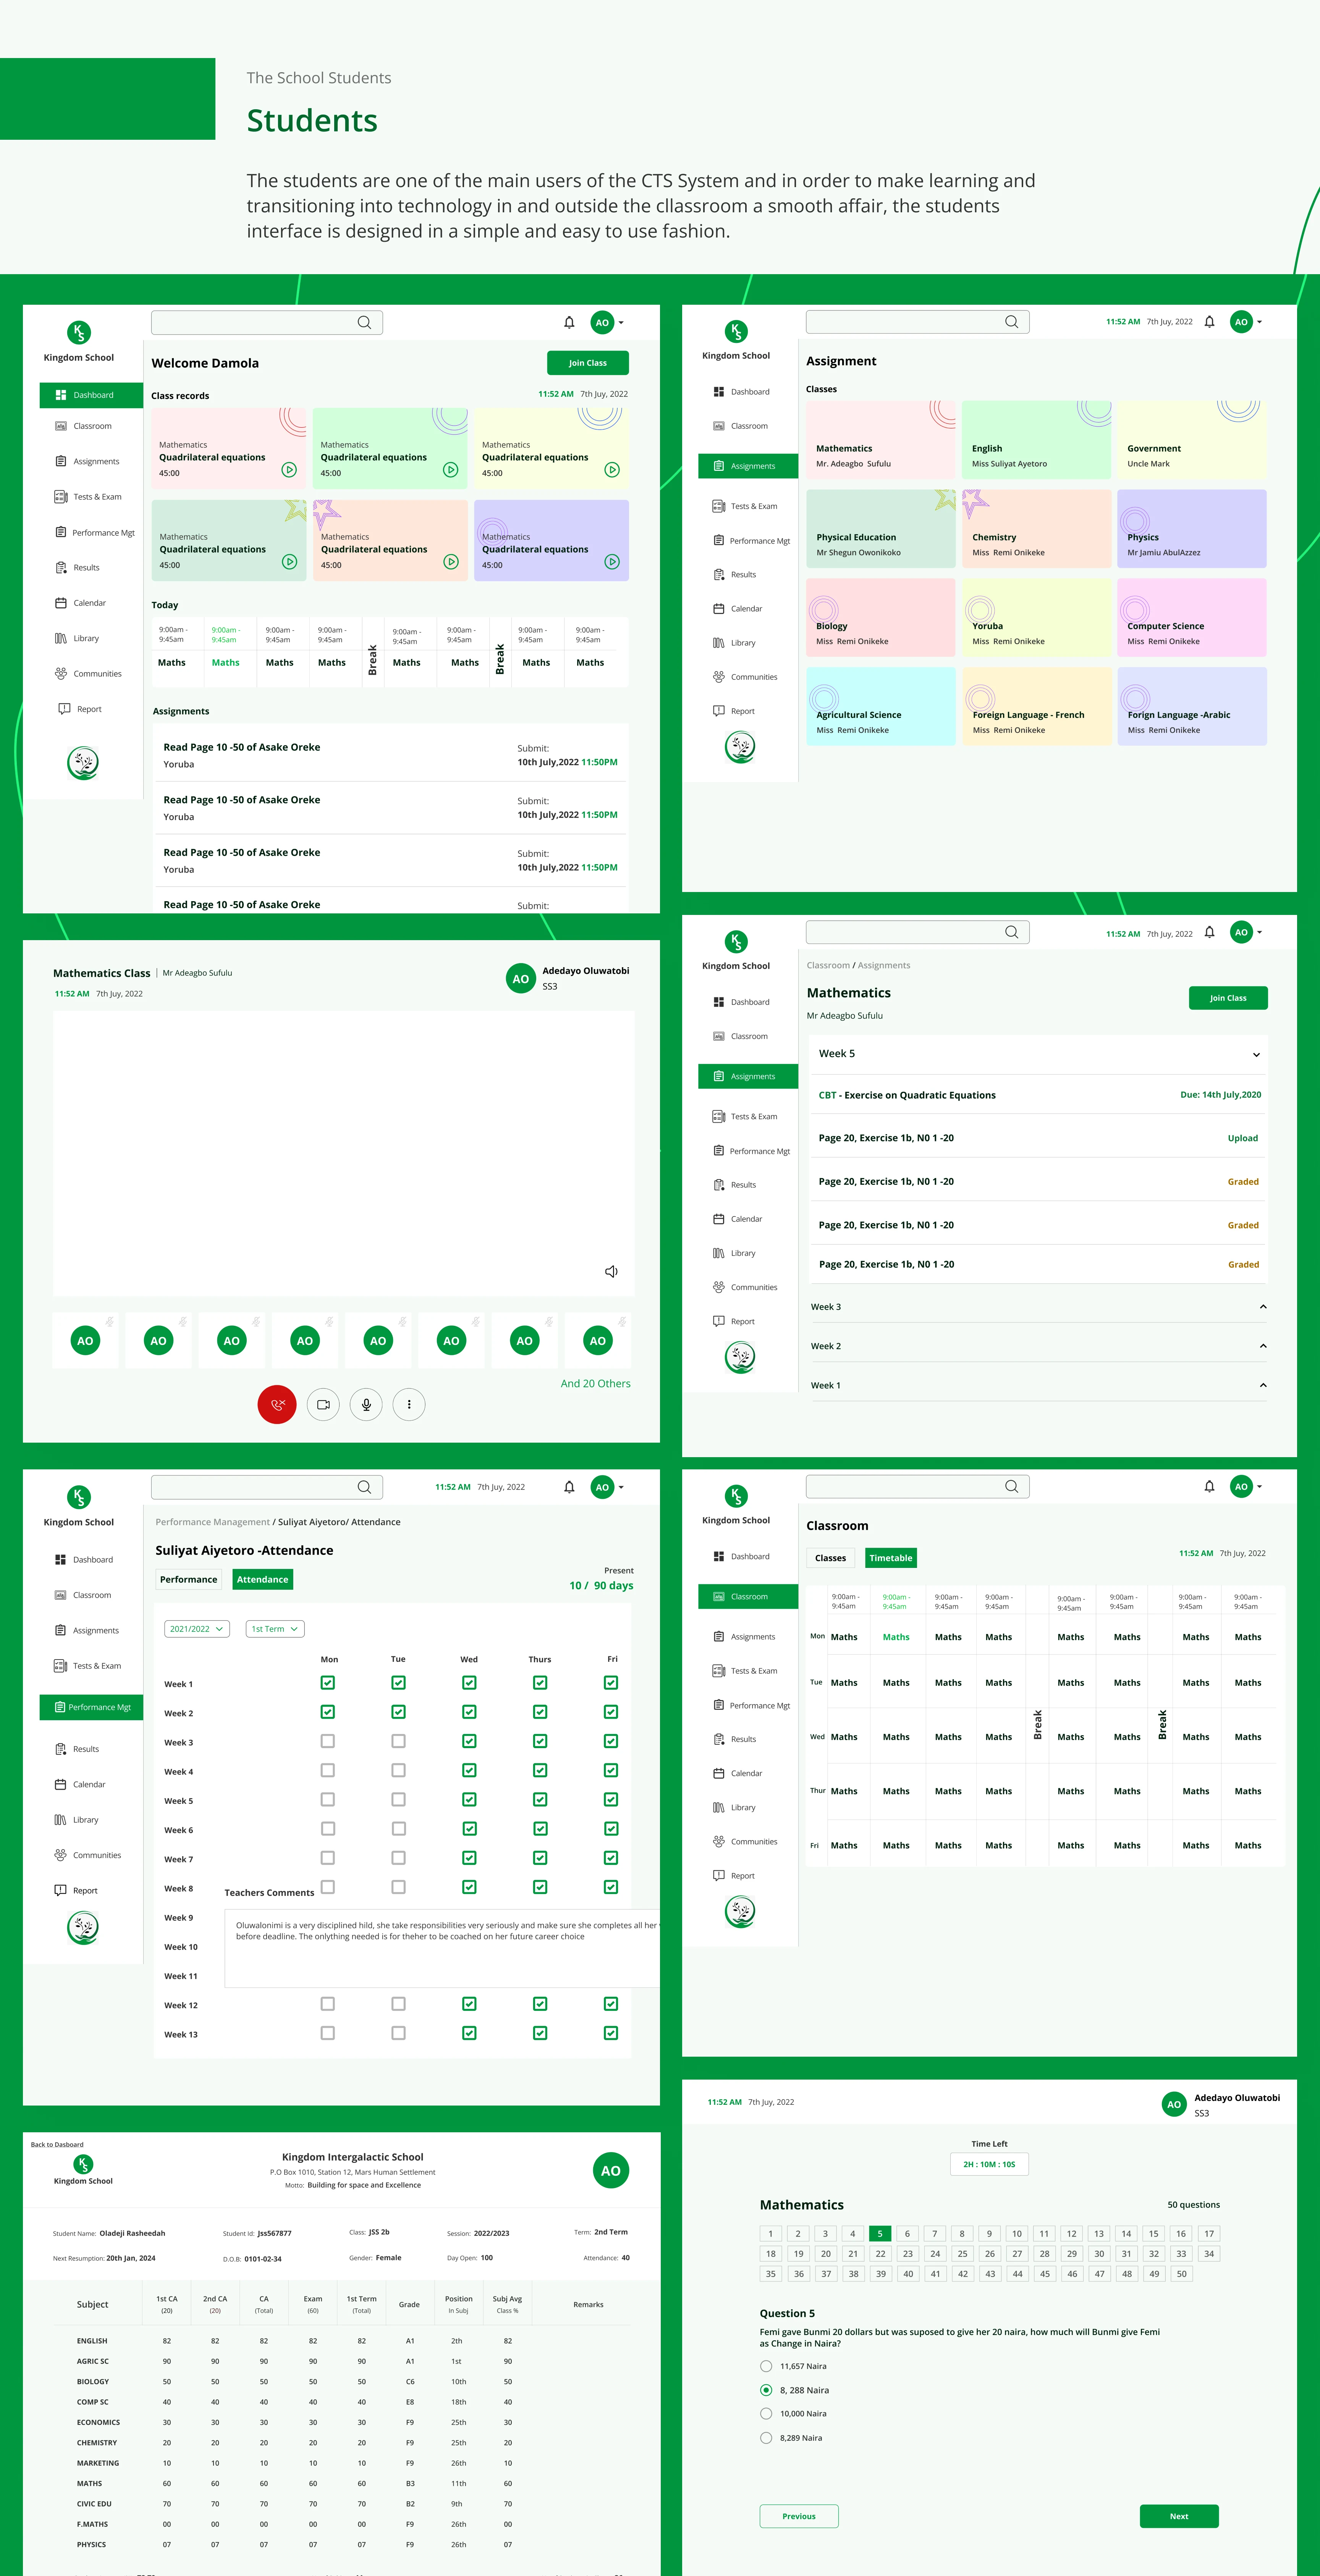
Task: Open the pink Biology class card
Action: point(881,617)
